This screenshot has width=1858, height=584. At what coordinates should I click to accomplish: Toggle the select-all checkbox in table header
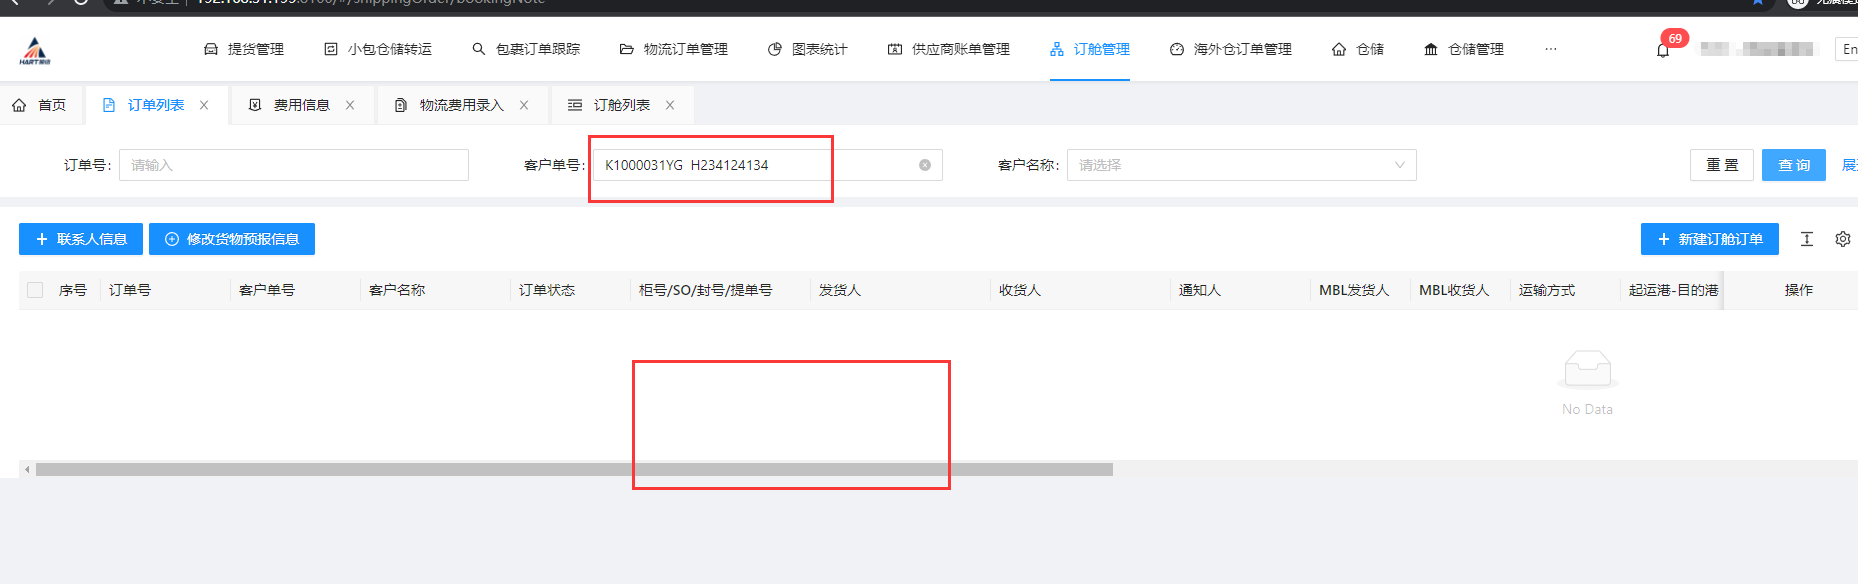pyautogui.click(x=35, y=290)
